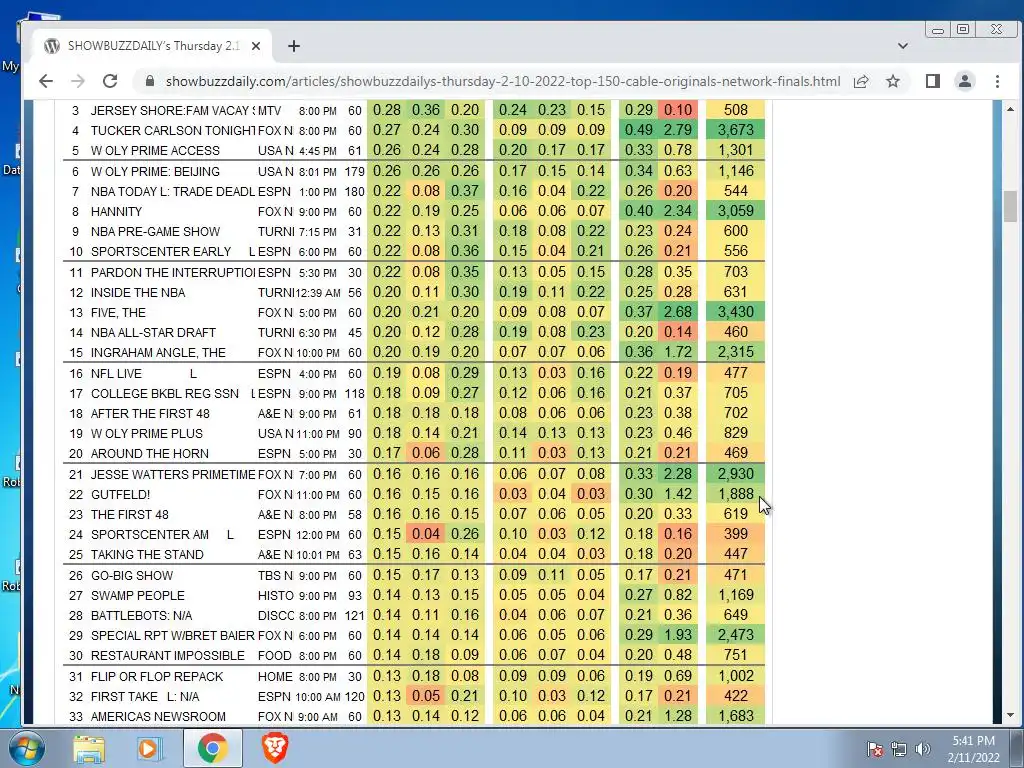This screenshot has width=1024, height=768.
Task: Switch to Chrome in taskbar
Action: (212, 748)
